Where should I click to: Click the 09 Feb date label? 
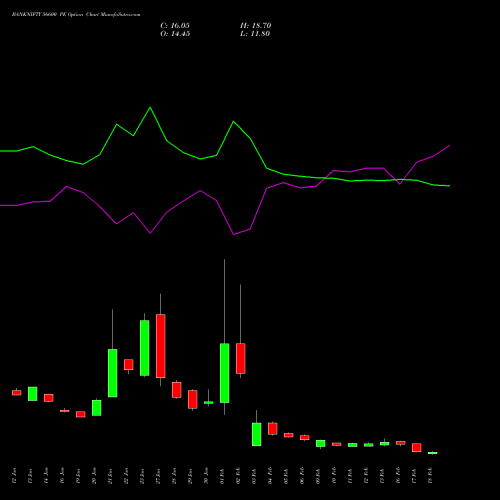click(318, 476)
